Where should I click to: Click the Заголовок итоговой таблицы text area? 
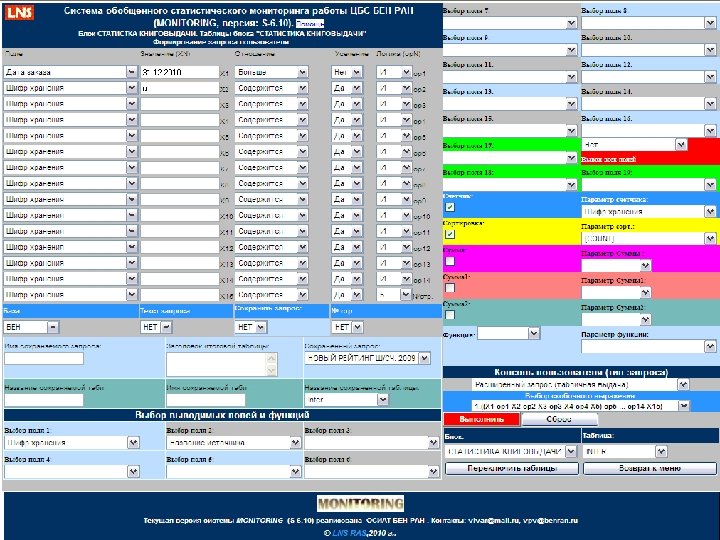[x=222, y=365]
